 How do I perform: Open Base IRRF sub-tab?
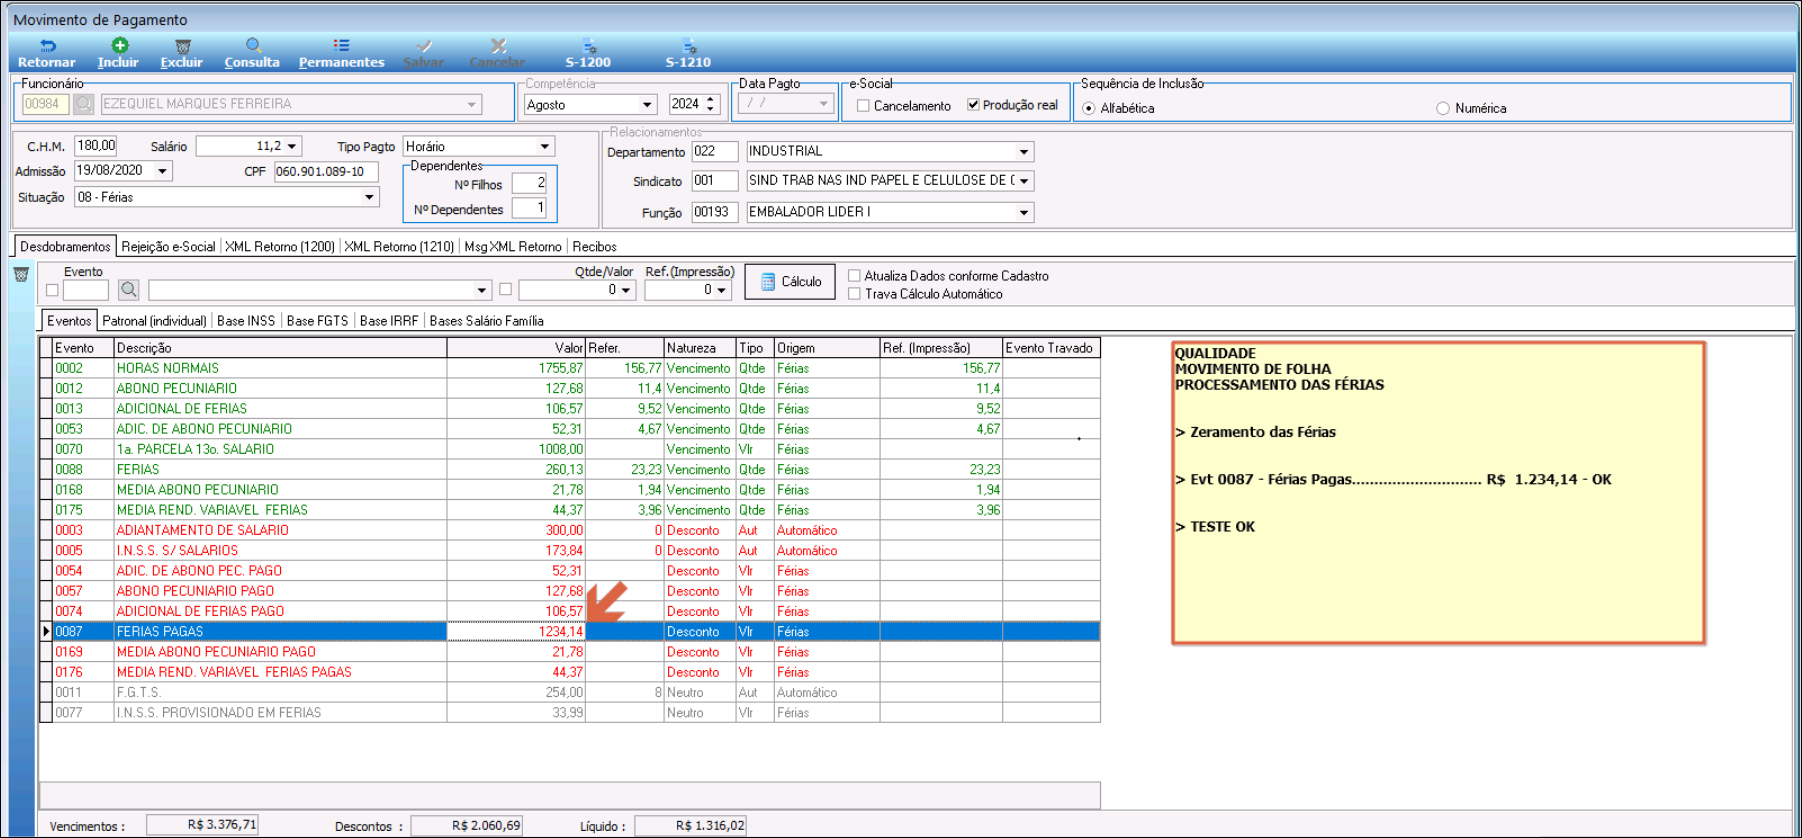pos(389,321)
